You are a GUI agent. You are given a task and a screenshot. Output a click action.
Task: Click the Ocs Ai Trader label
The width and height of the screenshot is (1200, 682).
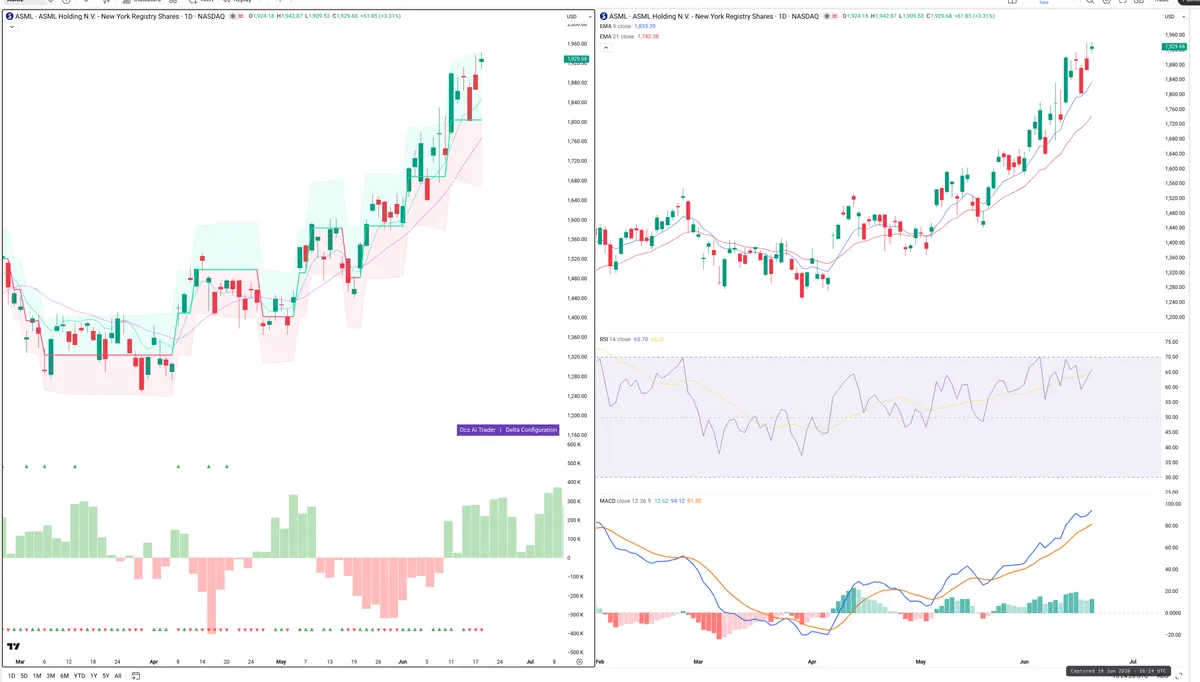click(478, 430)
